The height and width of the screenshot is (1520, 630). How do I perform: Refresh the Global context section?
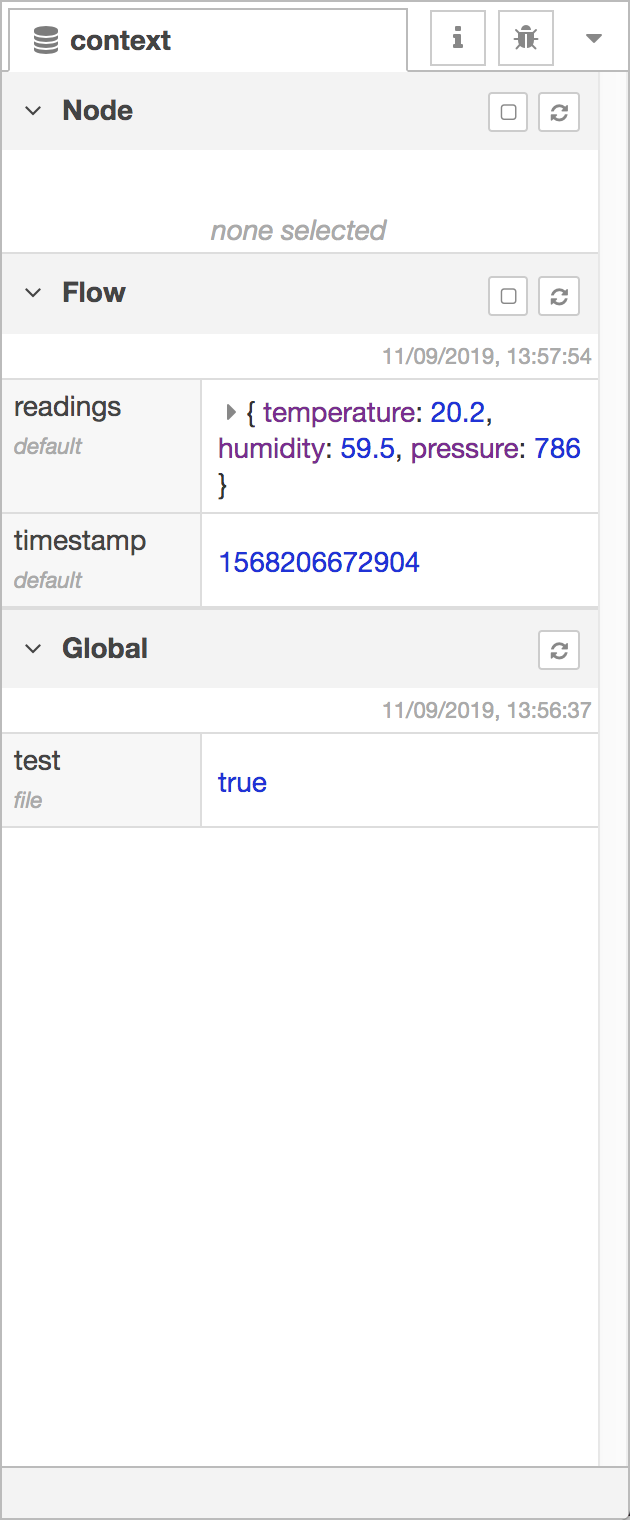pos(559,650)
